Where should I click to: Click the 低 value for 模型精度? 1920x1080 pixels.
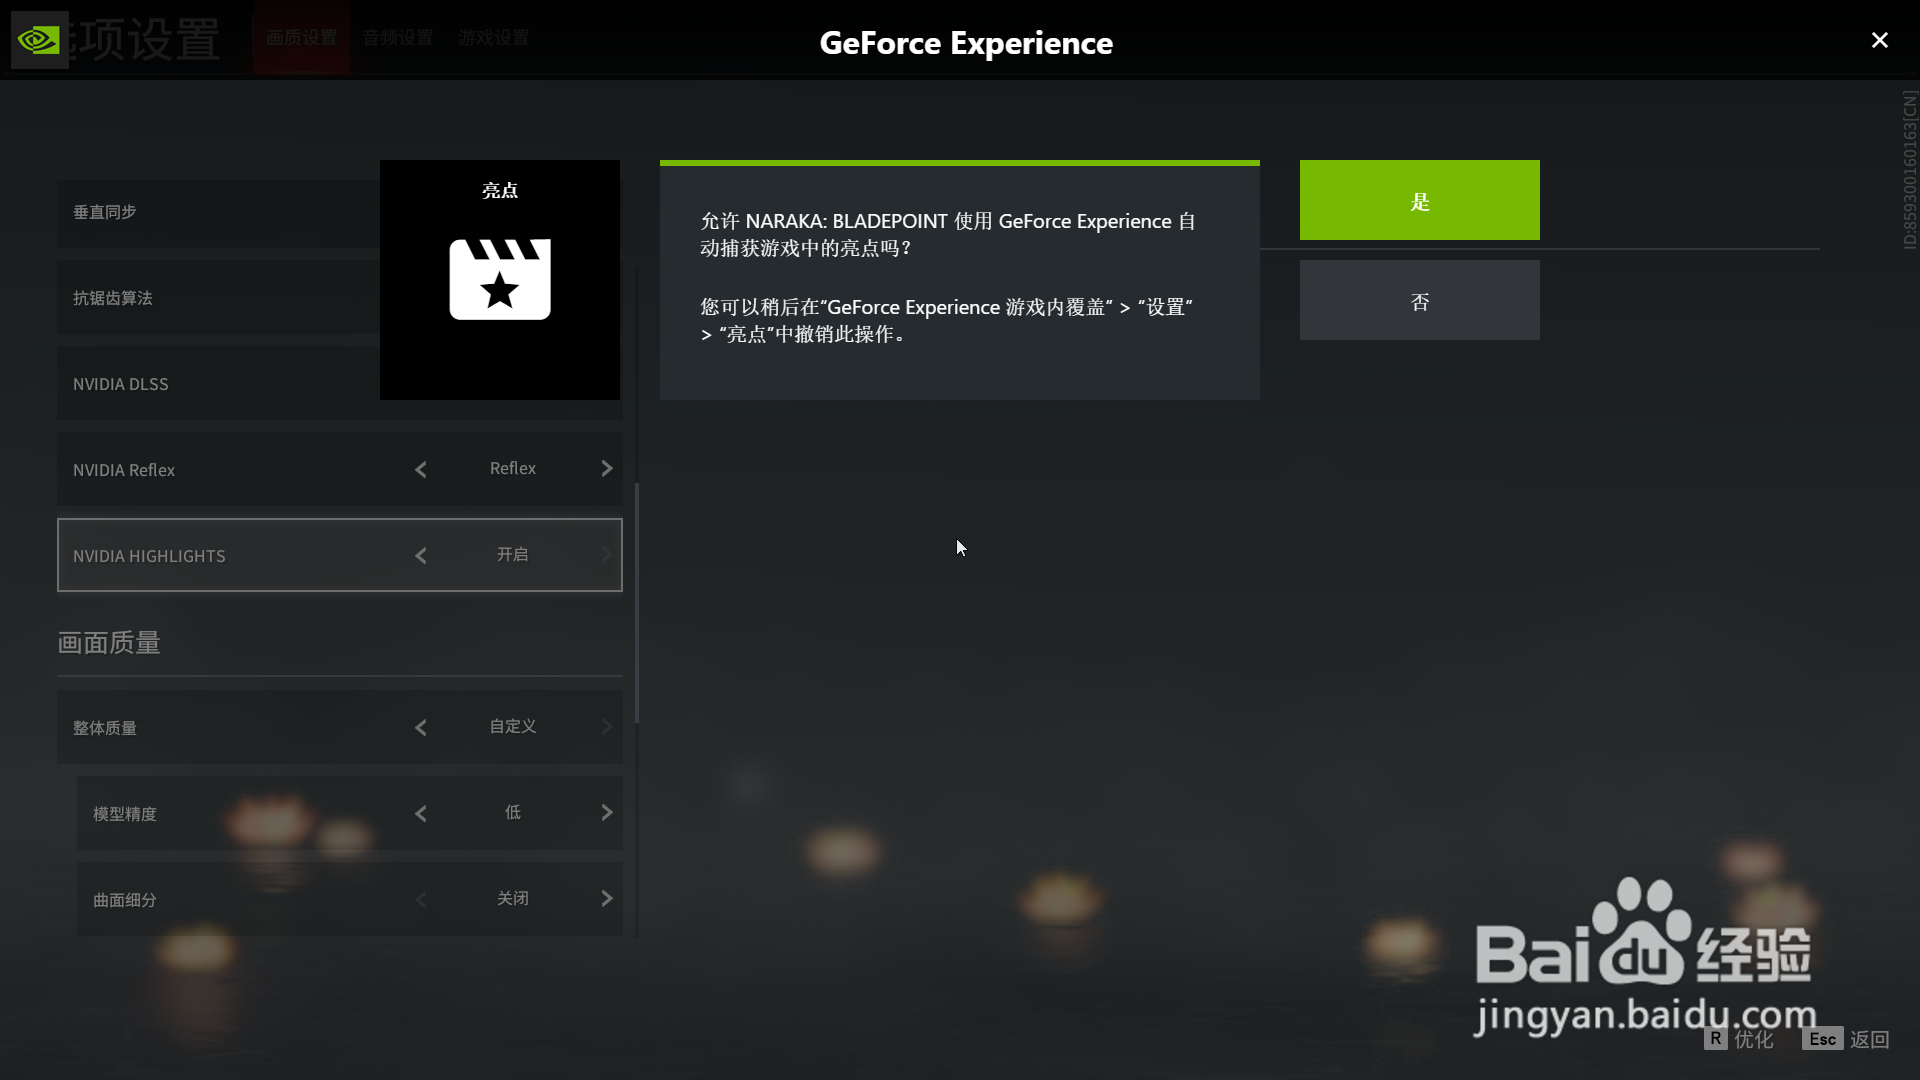pos(513,812)
